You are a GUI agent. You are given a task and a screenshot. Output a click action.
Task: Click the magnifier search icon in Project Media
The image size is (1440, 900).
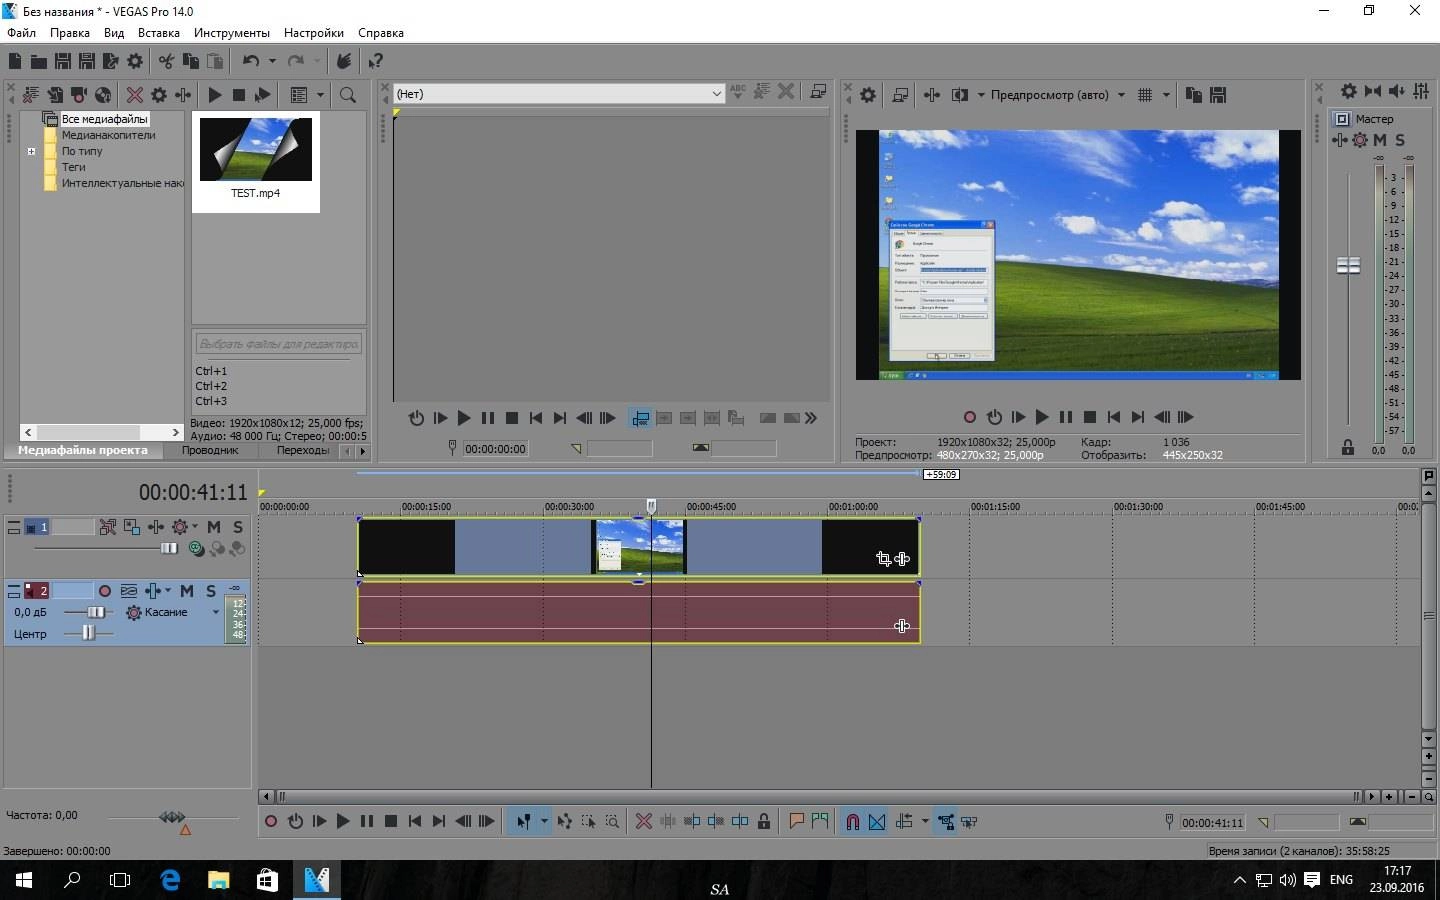tap(348, 95)
